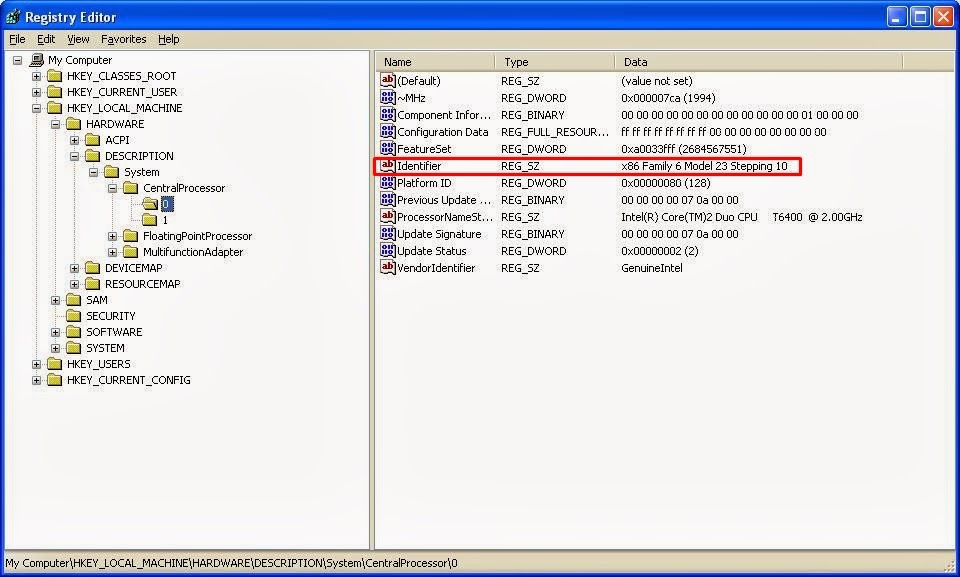
Task: Select the FeatureSet value name
Action: tap(424, 149)
